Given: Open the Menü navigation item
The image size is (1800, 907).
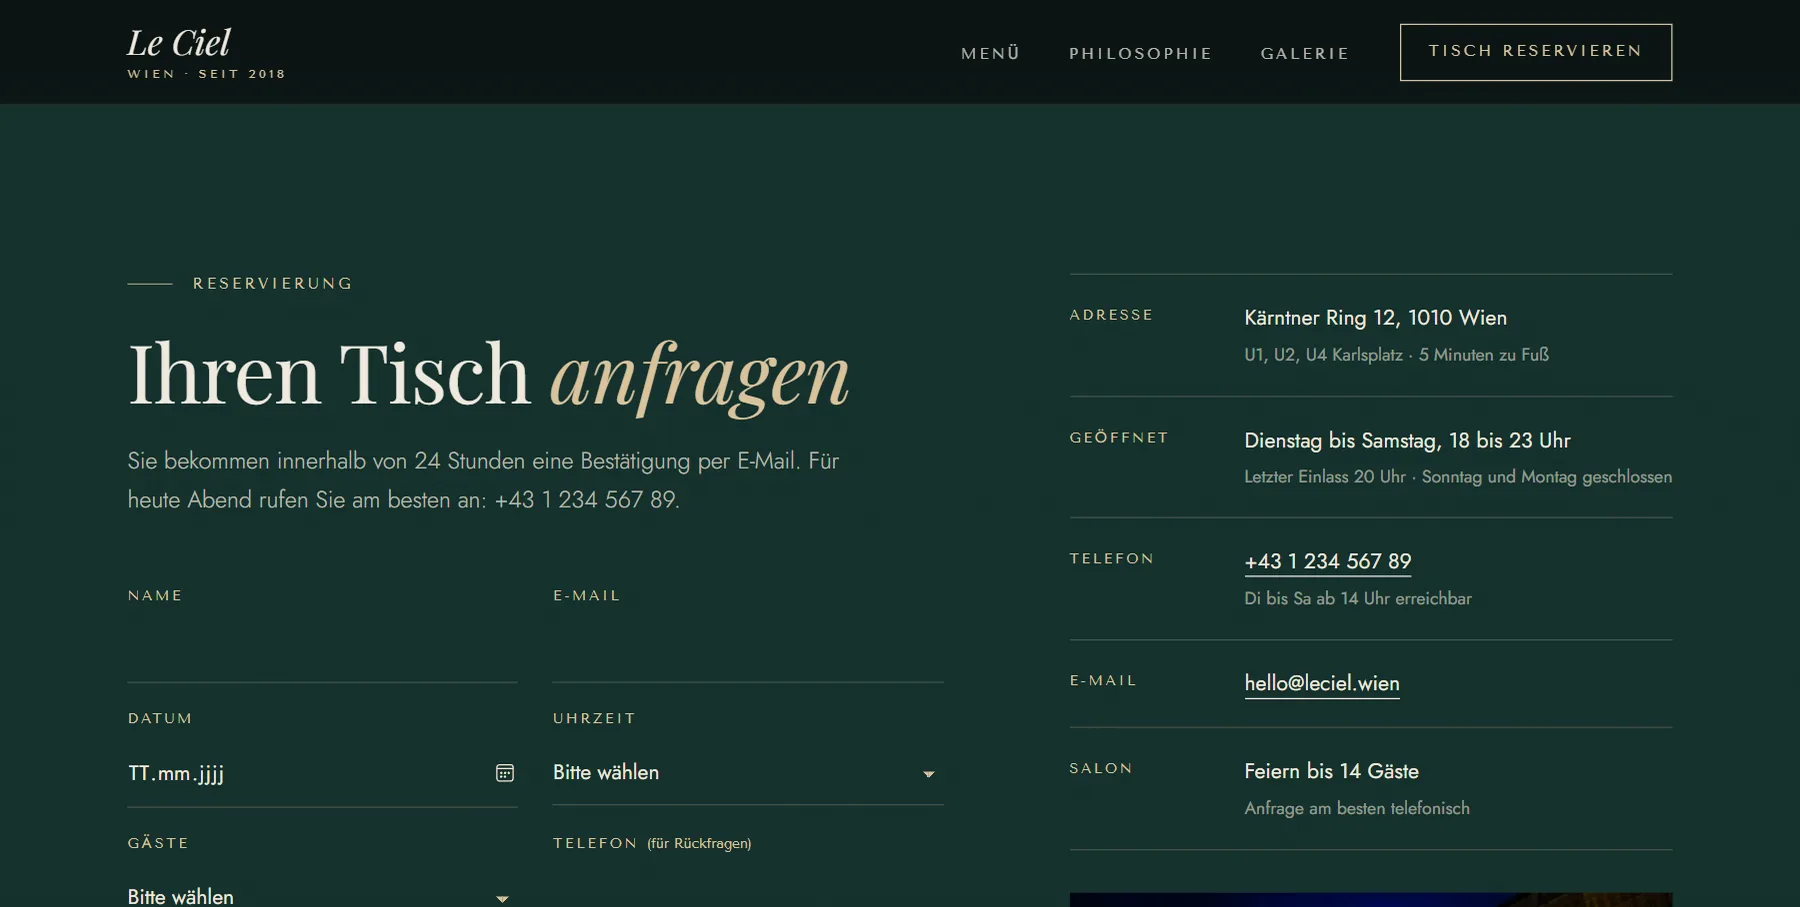Looking at the screenshot, I should point(991,53).
